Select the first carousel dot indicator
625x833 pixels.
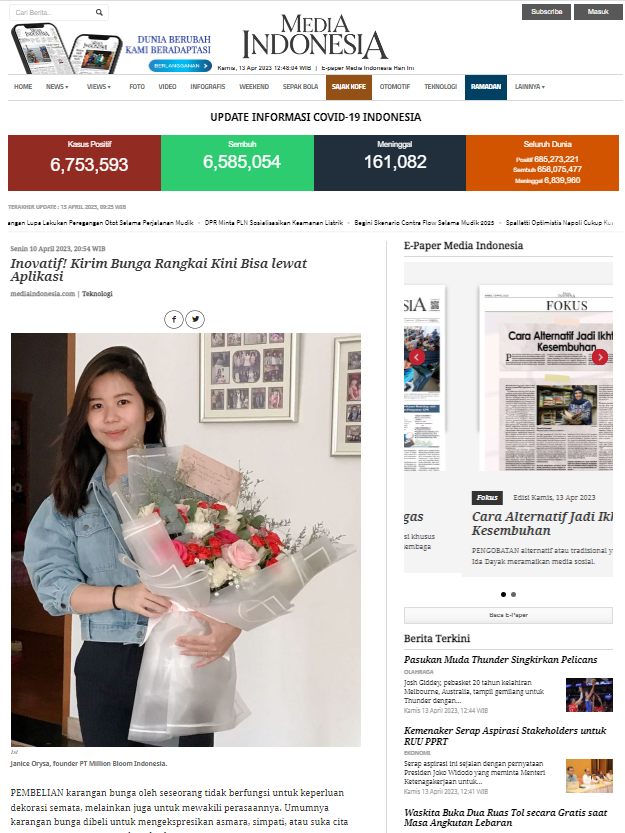[x=503, y=594]
